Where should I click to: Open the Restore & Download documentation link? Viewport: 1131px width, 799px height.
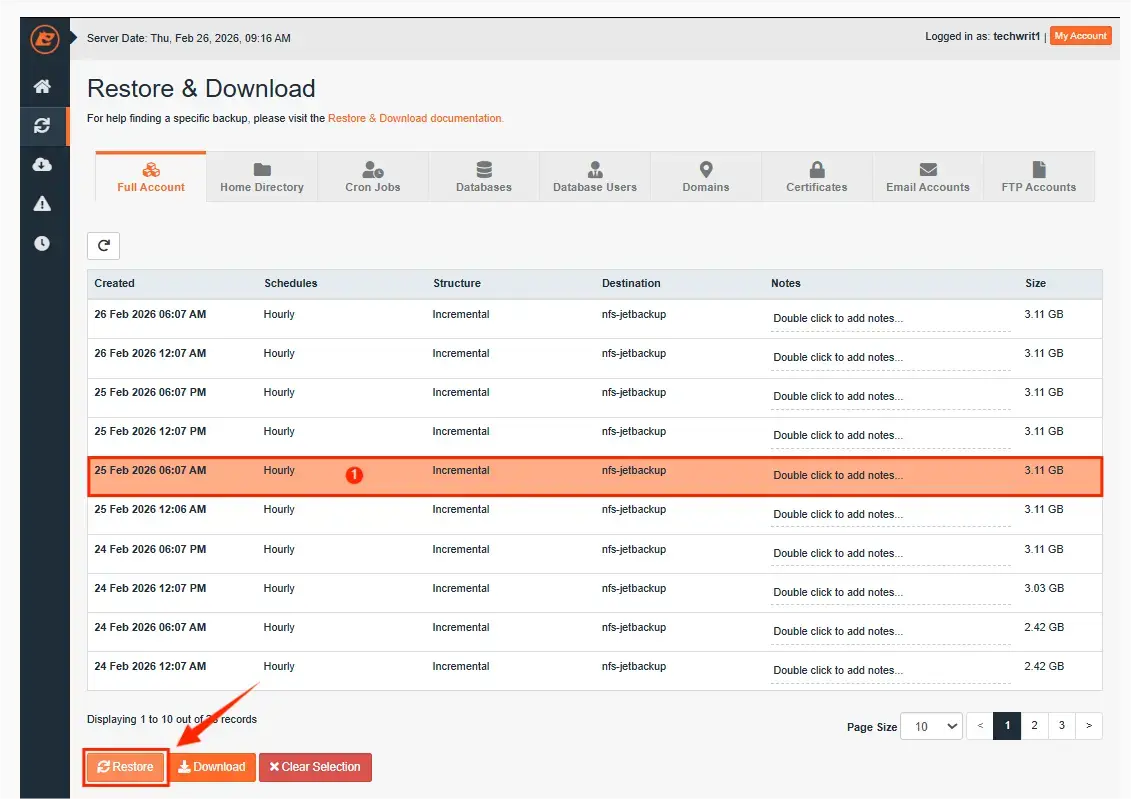(x=415, y=118)
